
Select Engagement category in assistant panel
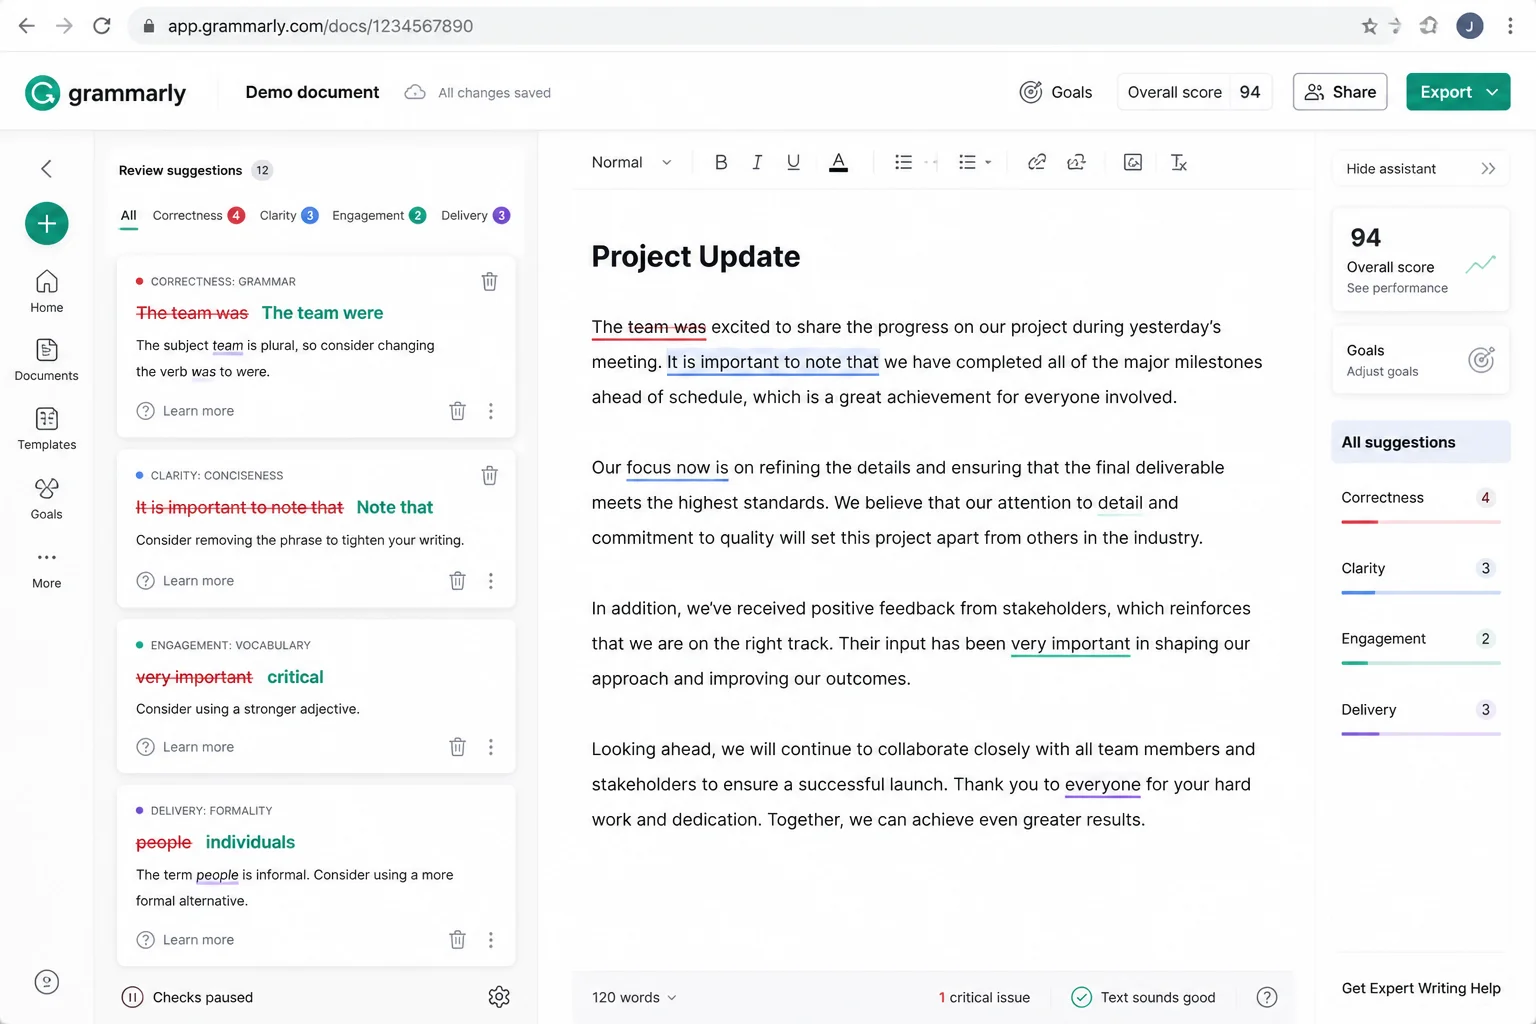[x=1420, y=646]
